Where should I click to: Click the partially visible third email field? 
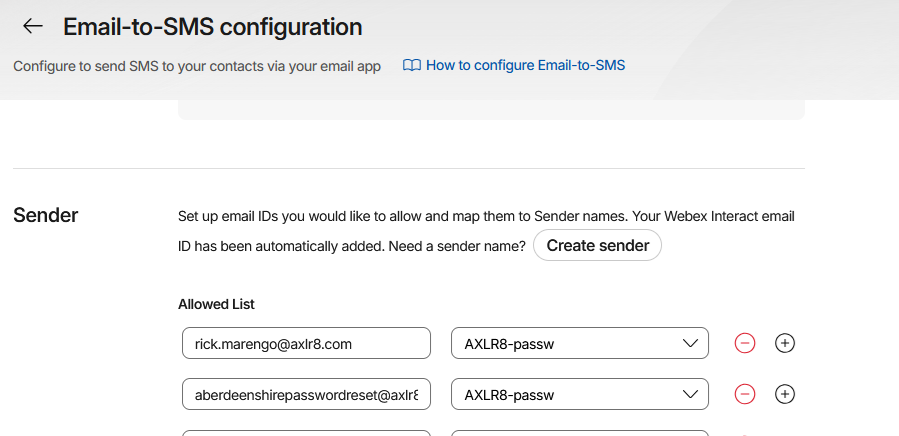pos(306,433)
